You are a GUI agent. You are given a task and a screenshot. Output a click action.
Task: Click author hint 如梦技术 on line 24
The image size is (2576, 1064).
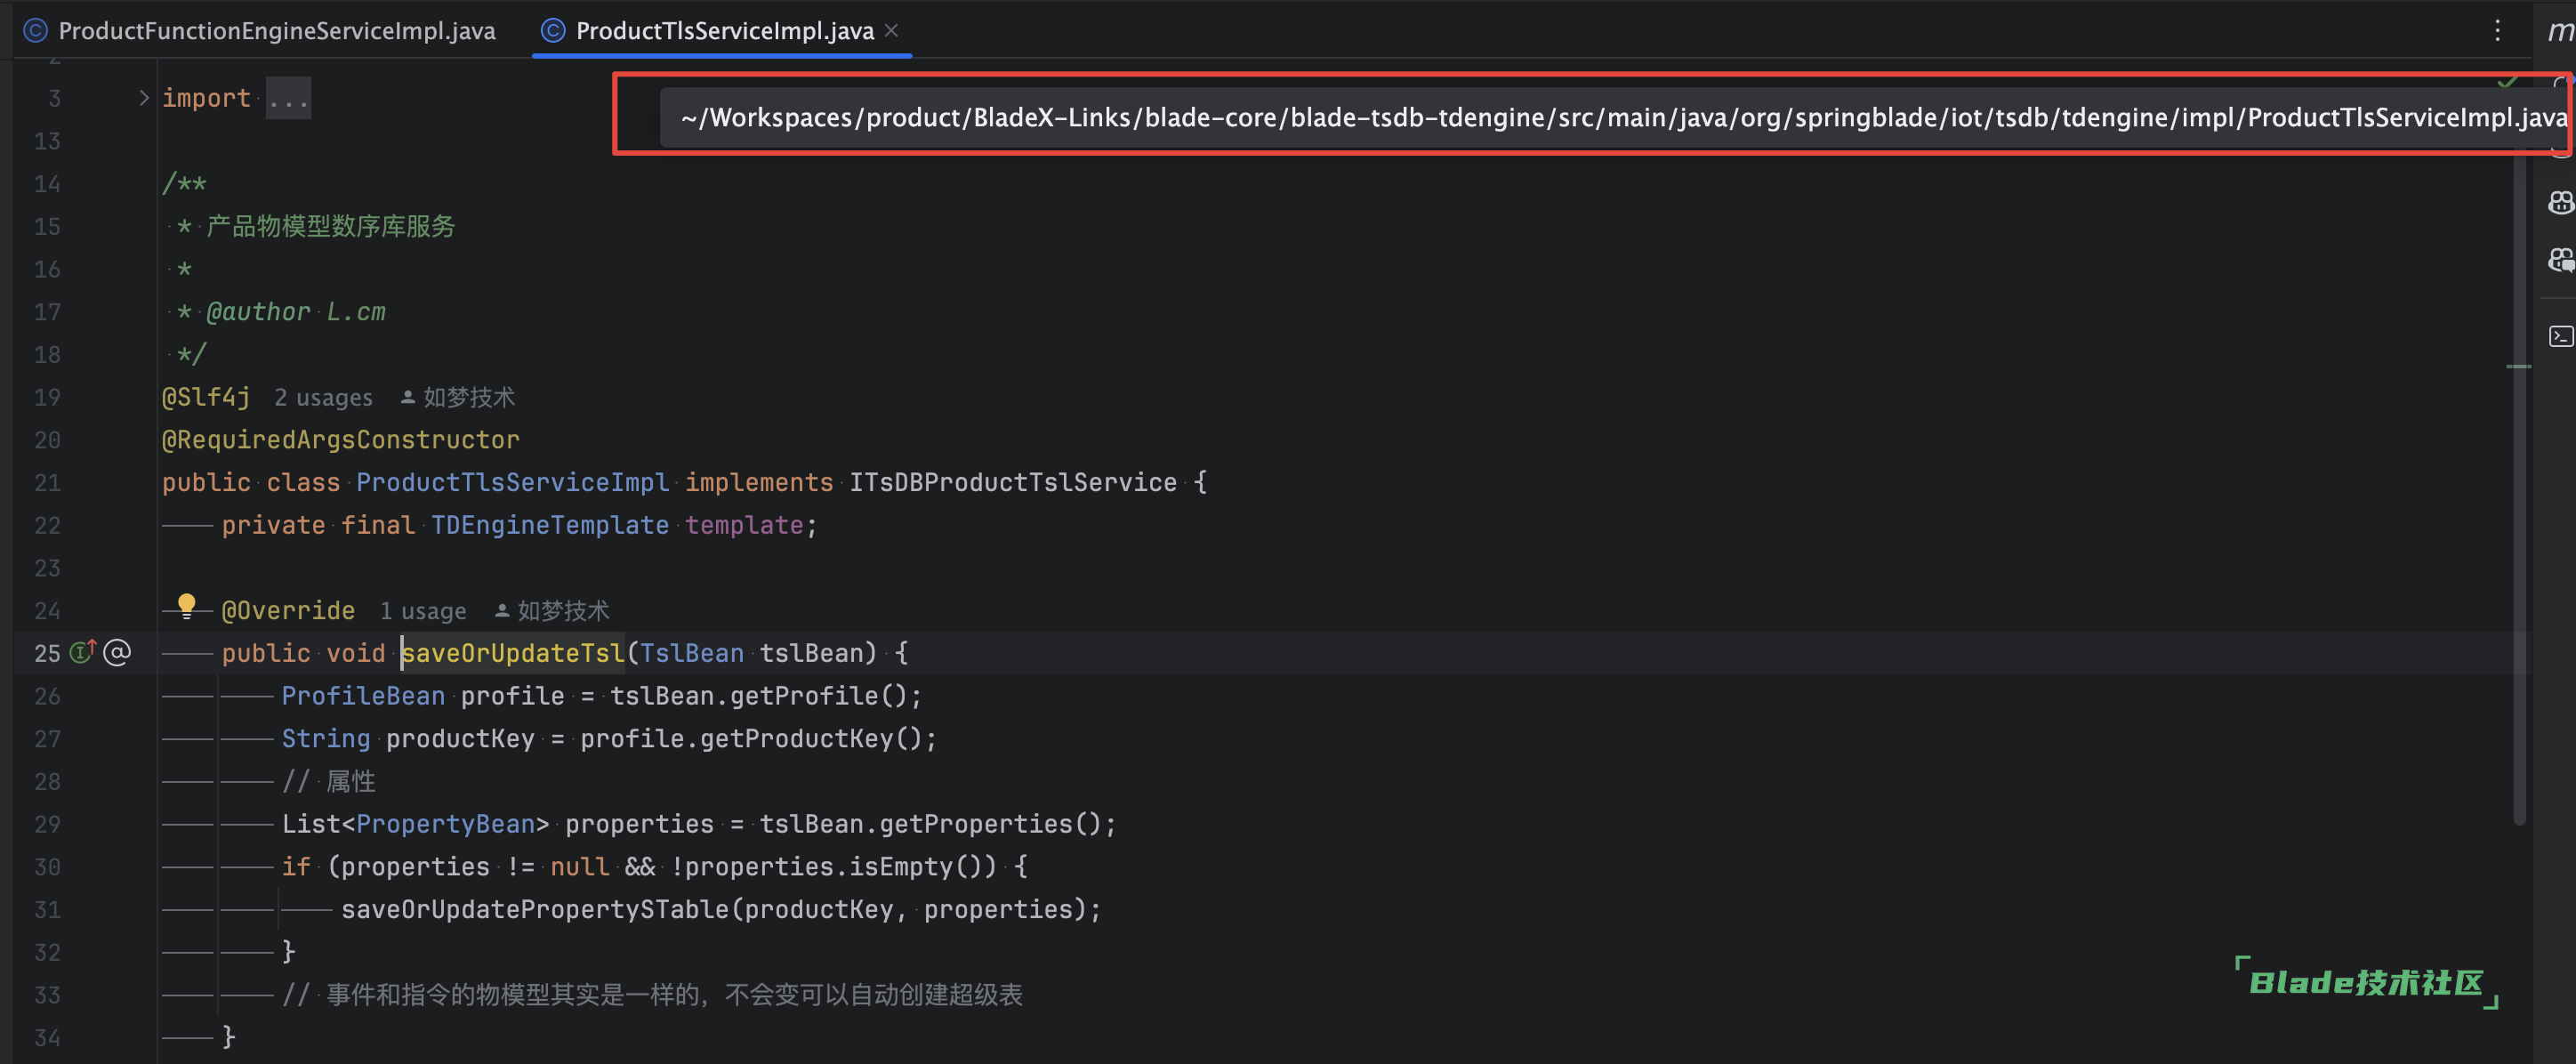[563, 610]
